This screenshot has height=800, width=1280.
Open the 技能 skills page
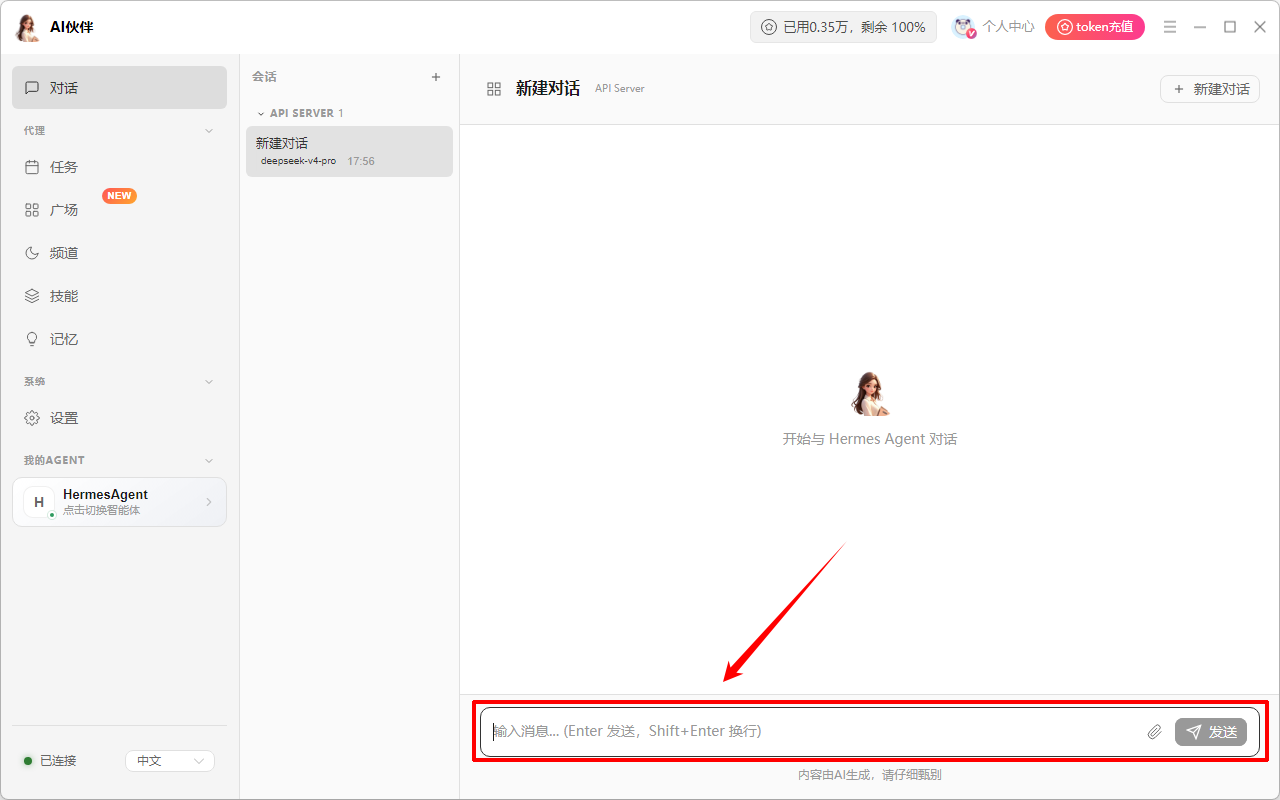pyautogui.click(x=119, y=296)
